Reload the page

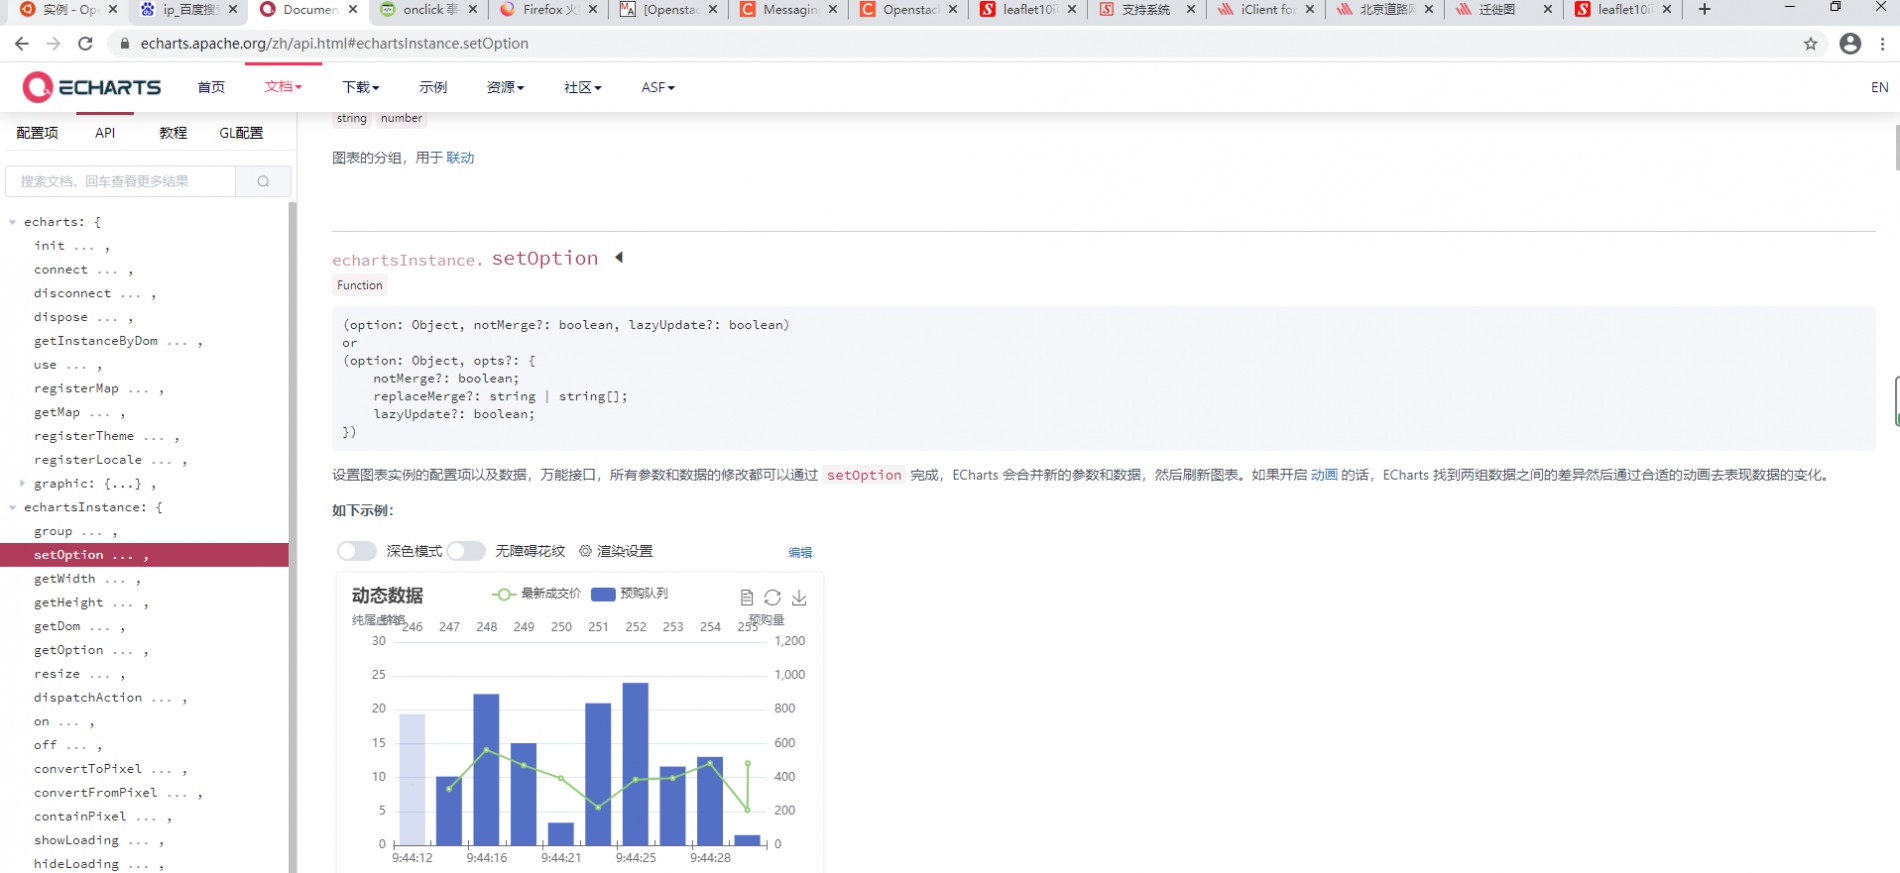pos(85,44)
